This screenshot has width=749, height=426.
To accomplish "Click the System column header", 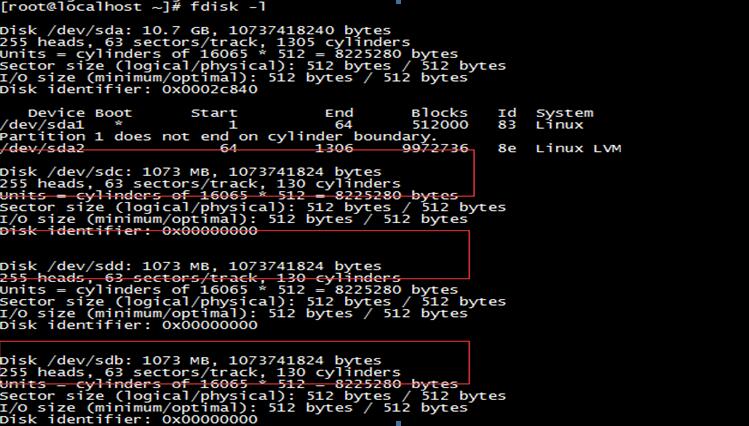I will (565, 114).
